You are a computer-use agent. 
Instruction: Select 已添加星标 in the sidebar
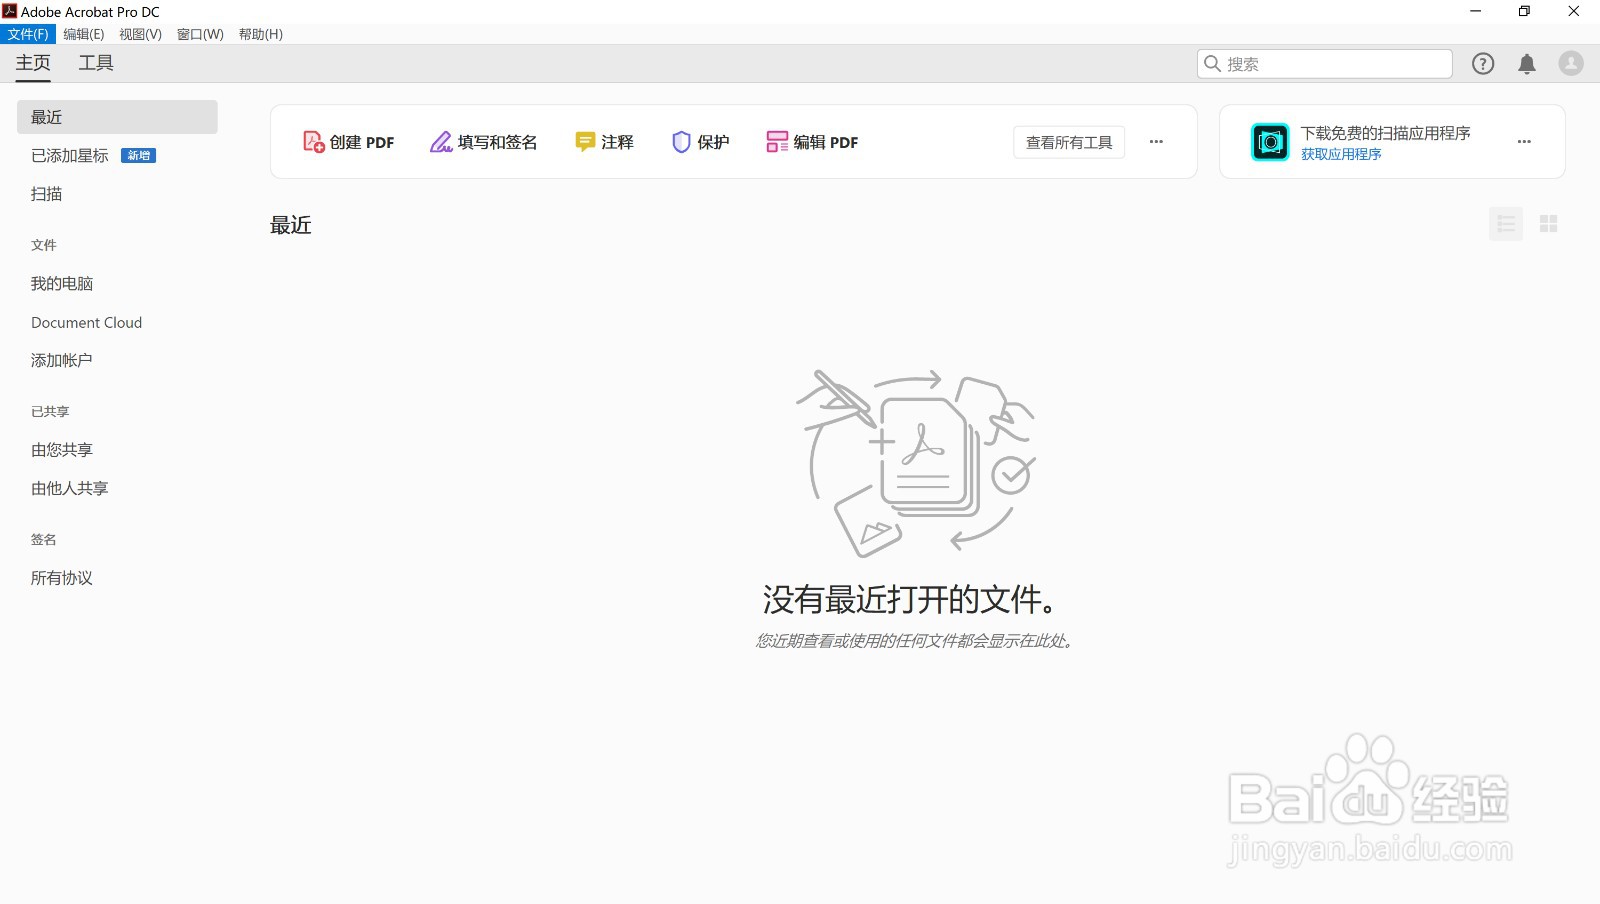[x=70, y=155]
